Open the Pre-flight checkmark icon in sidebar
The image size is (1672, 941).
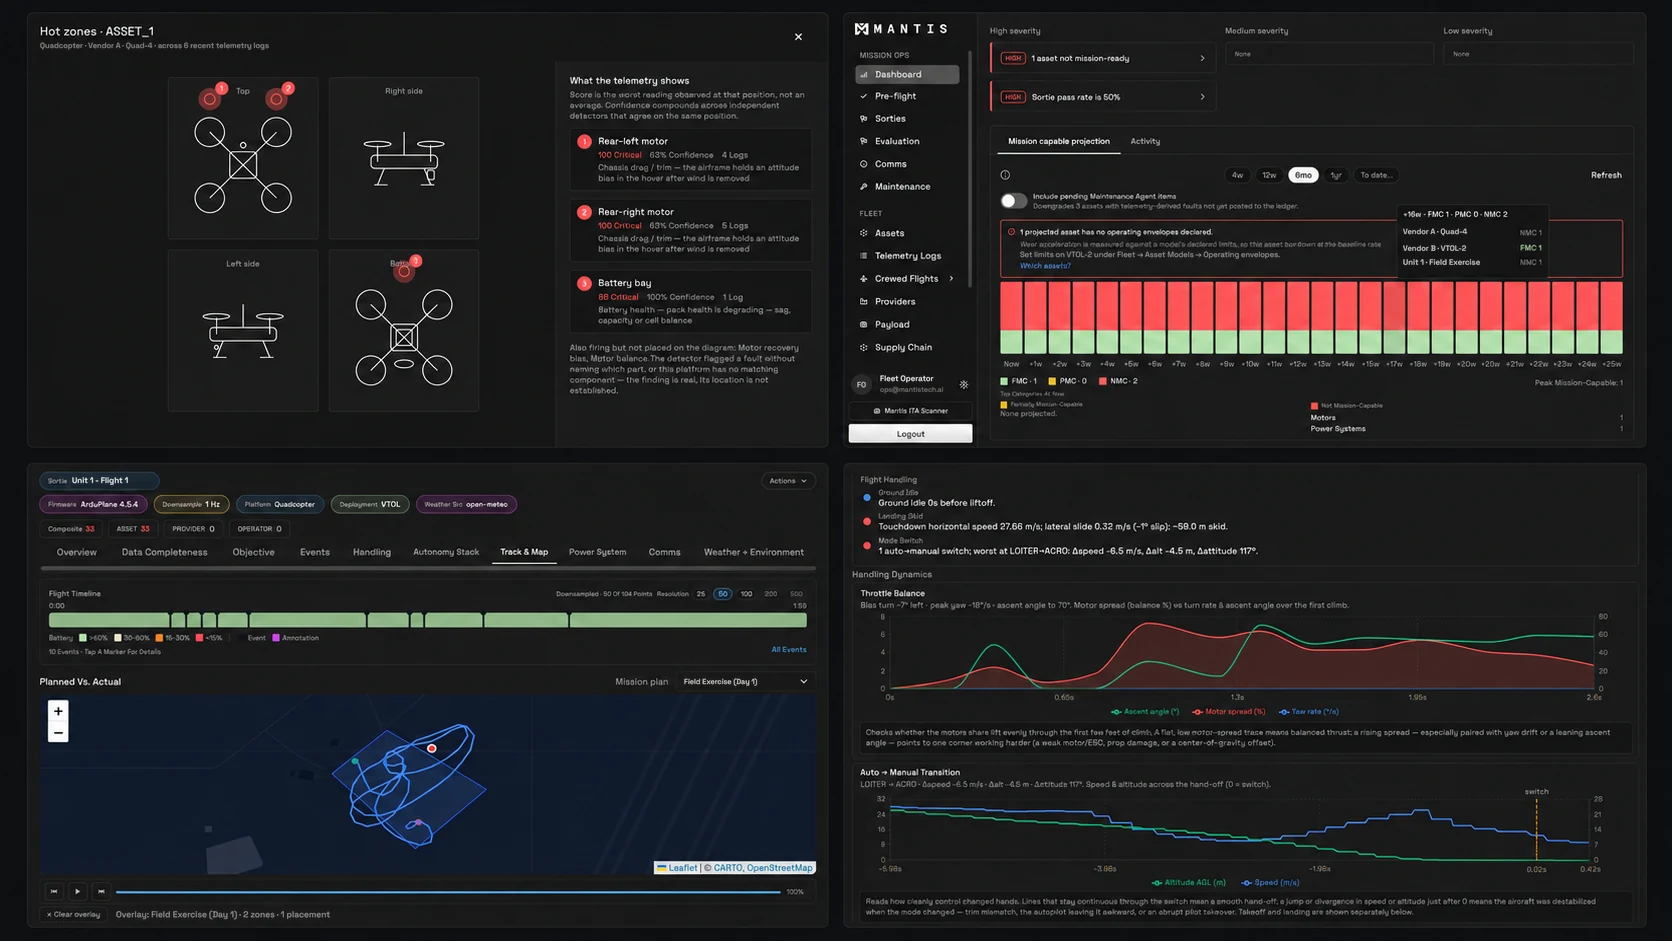tap(864, 96)
